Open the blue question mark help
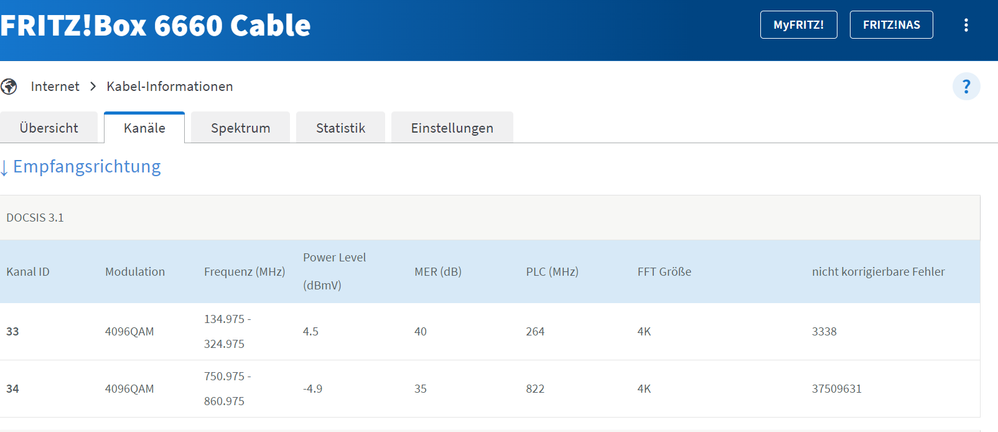This screenshot has height=432, width=998. click(x=965, y=87)
